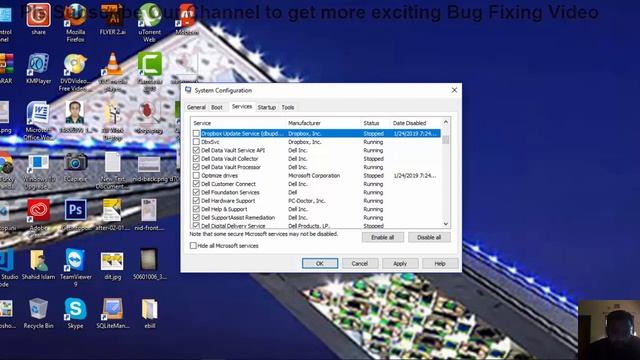The image size is (640, 360).
Task: Select 'Microsoft Corporation' manufacturer cell
Action: tap(314, 176)
